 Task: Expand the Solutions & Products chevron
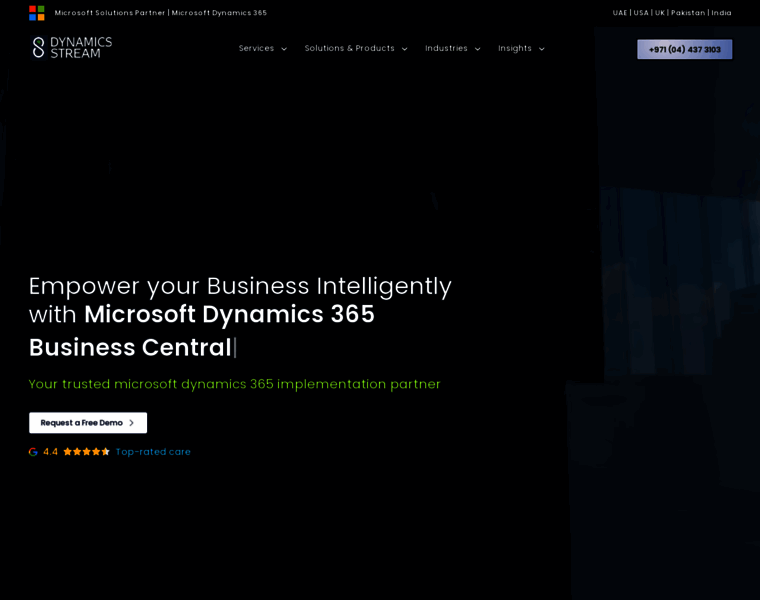click(404, 49)
